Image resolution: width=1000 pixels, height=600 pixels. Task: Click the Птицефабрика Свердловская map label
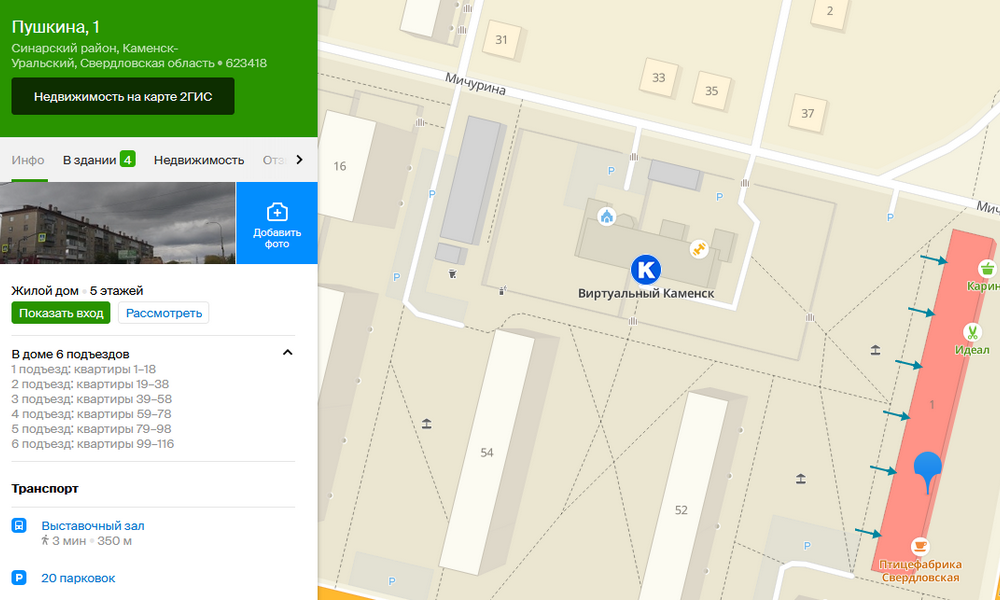[920, 571]
